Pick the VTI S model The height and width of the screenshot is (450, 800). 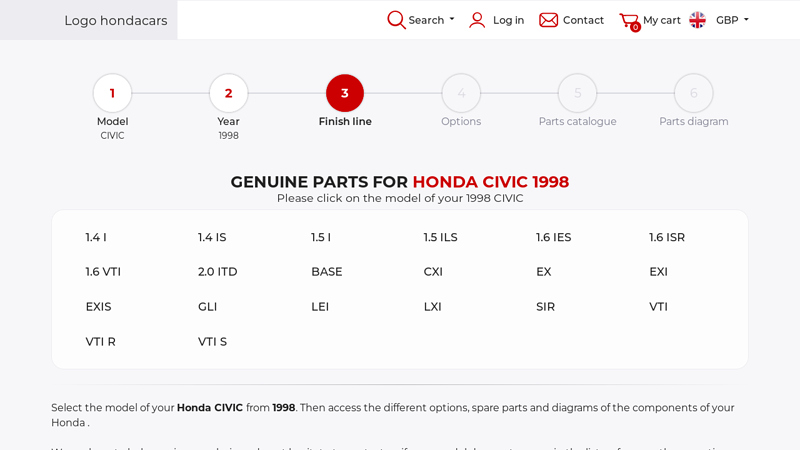pyautogui.click(x=212, y=342)
